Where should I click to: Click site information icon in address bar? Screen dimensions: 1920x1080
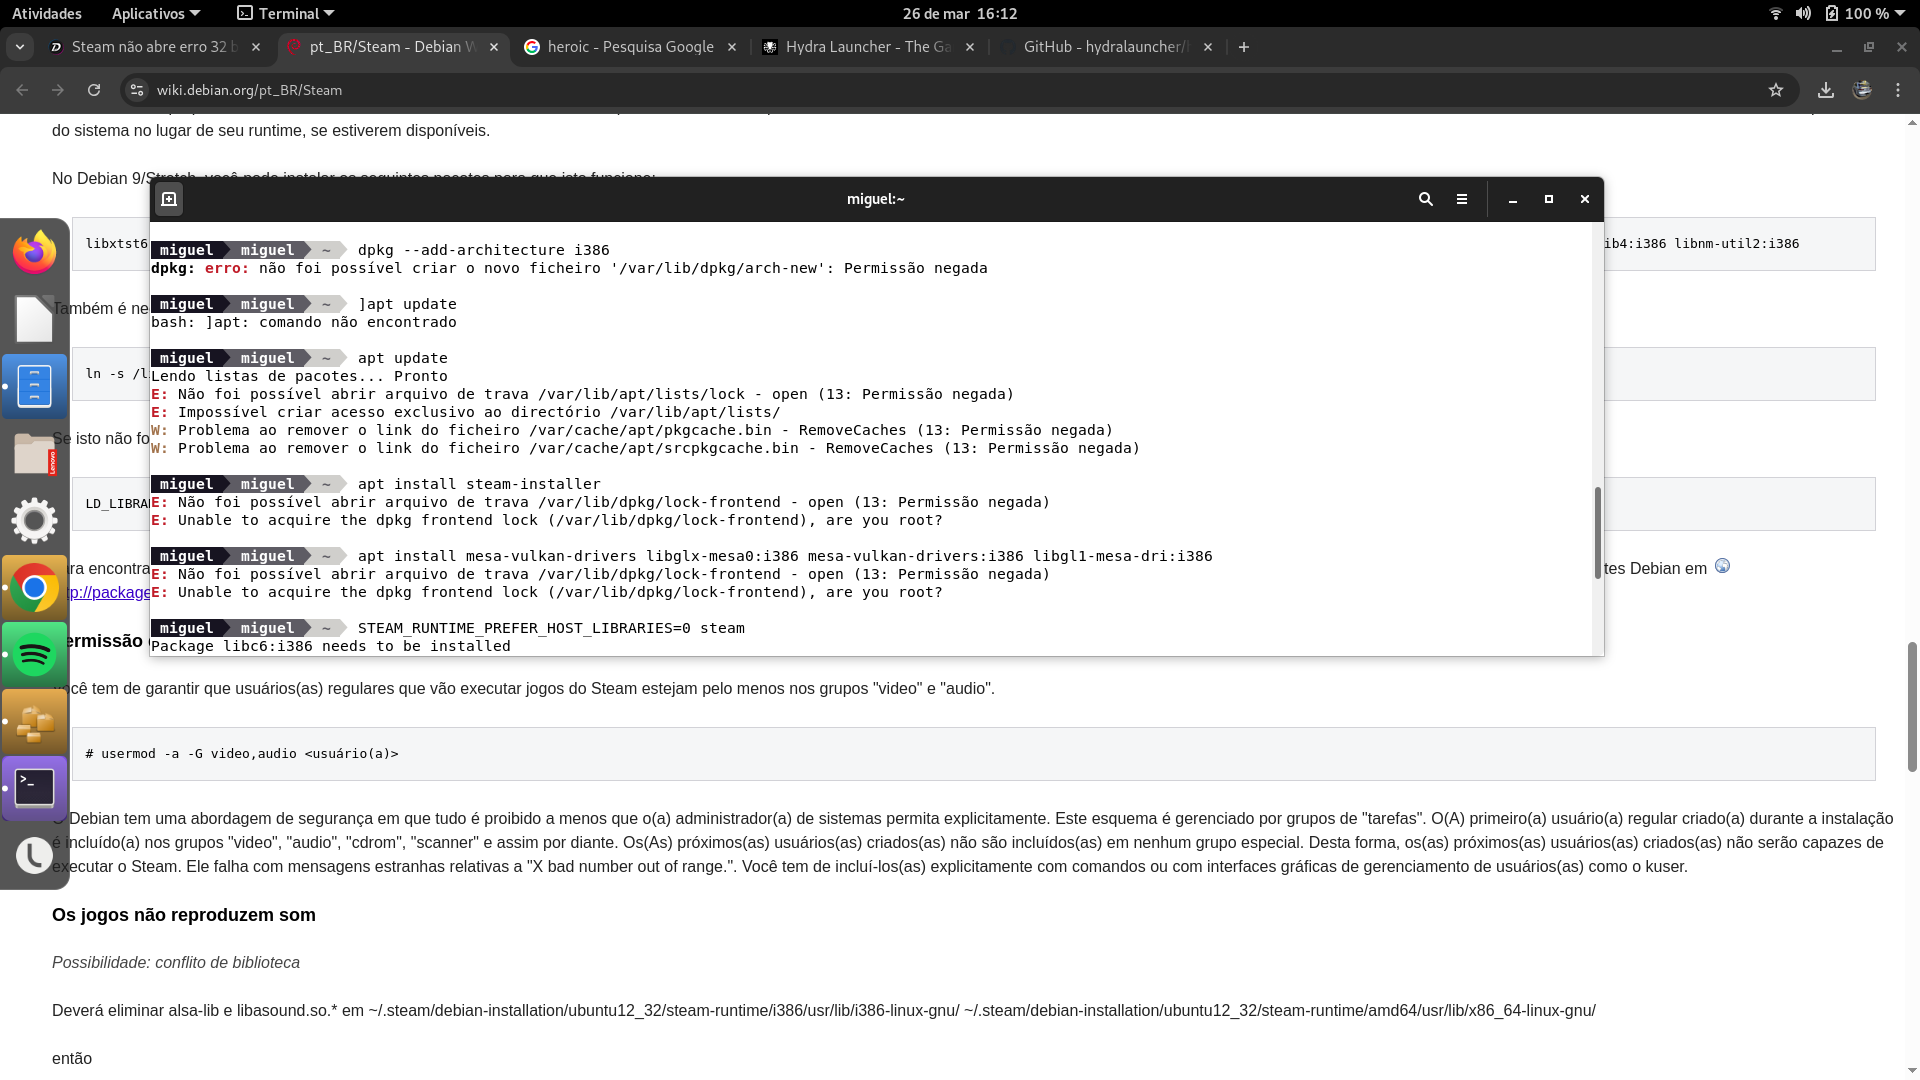click(138, 90)
